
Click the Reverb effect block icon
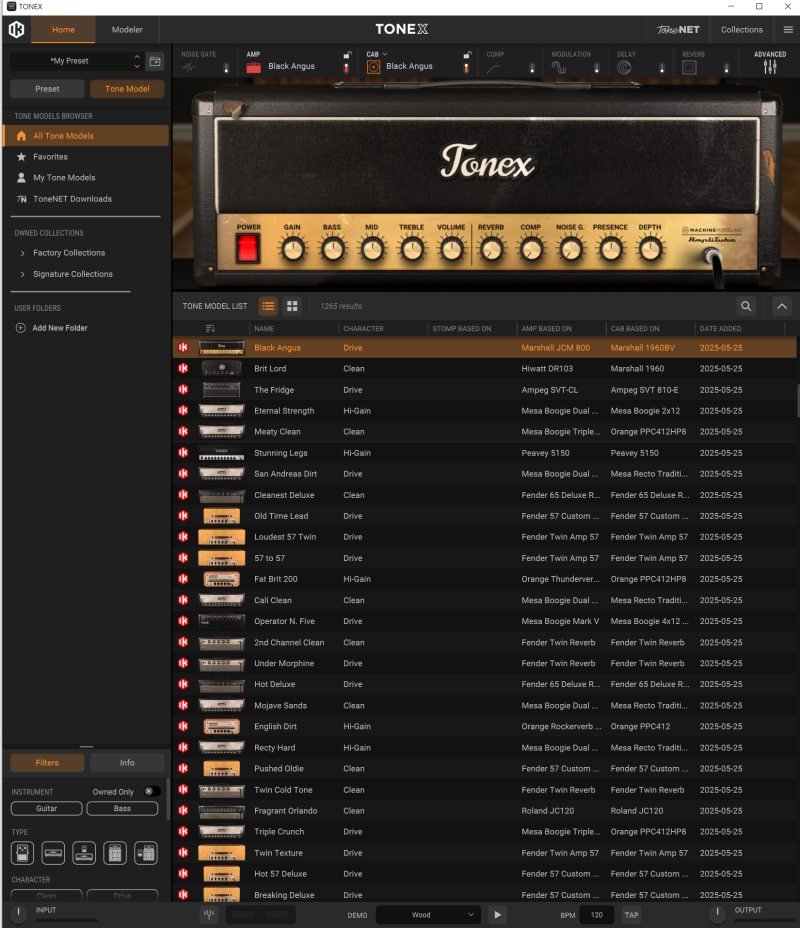(689, 67)
